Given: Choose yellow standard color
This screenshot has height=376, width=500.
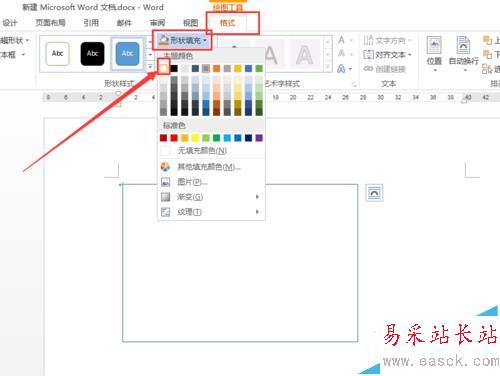Looking at the screenshot, I should point(195,138).
